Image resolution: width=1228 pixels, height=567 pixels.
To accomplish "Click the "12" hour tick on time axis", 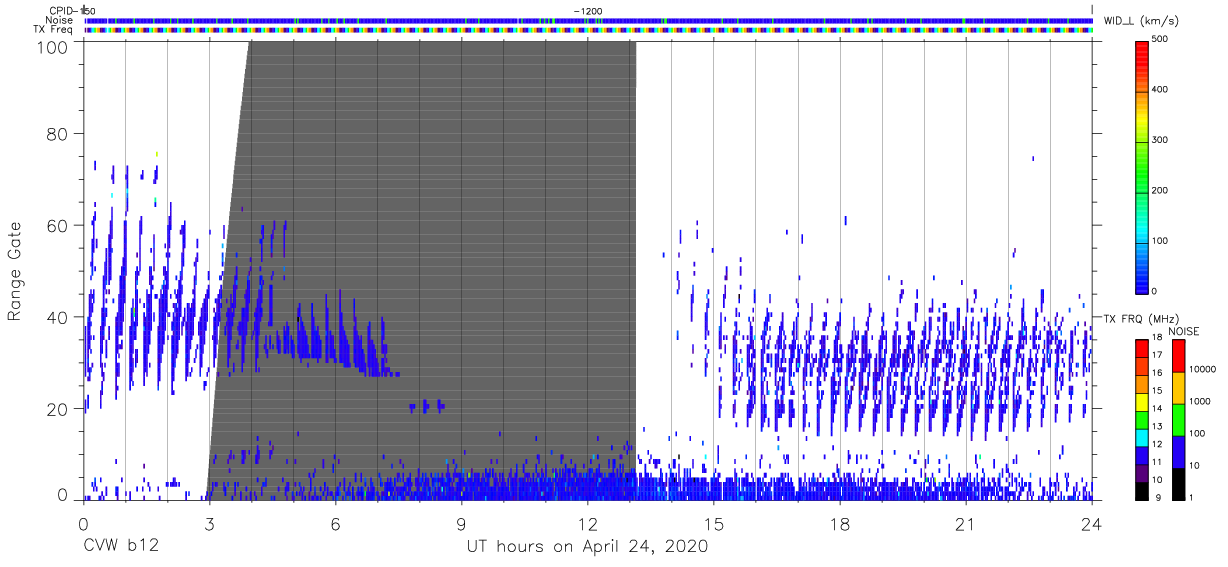I will tap(587, 524).
